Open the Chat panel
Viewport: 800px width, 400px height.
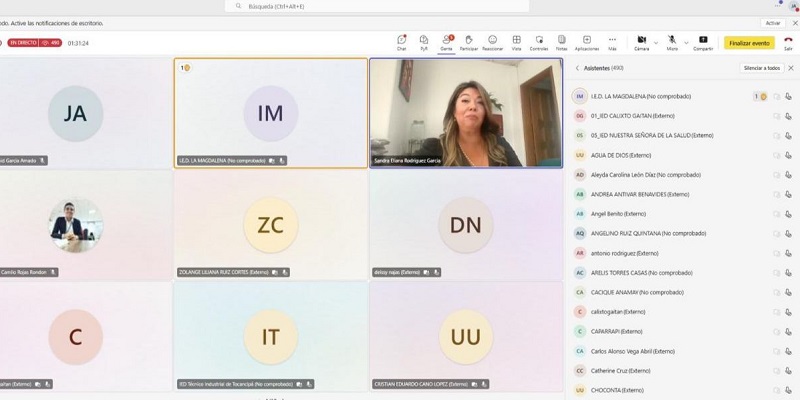click(401, 42)
